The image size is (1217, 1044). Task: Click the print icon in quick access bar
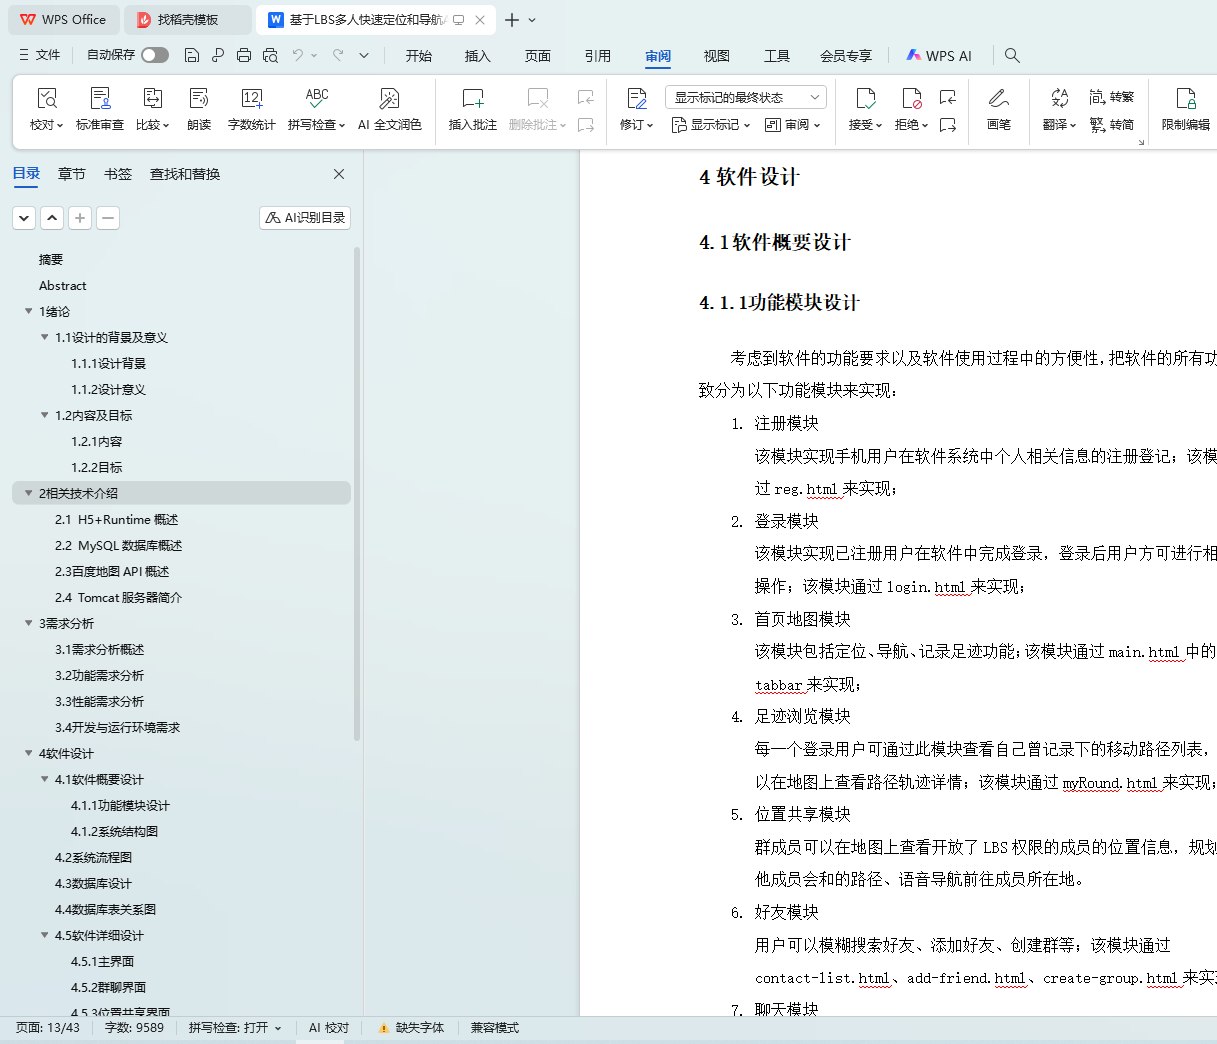click(x=244, y=56)
